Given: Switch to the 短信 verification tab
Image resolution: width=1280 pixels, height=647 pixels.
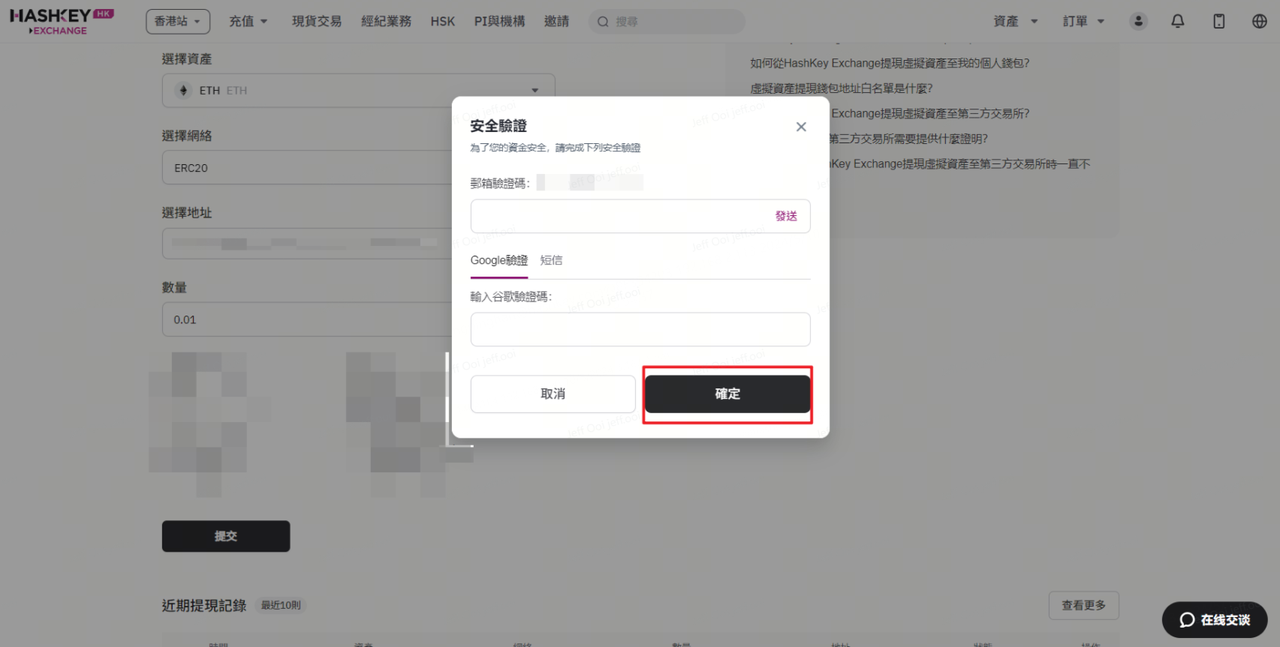Looking at the screenshot, I should tap(551, 260).
